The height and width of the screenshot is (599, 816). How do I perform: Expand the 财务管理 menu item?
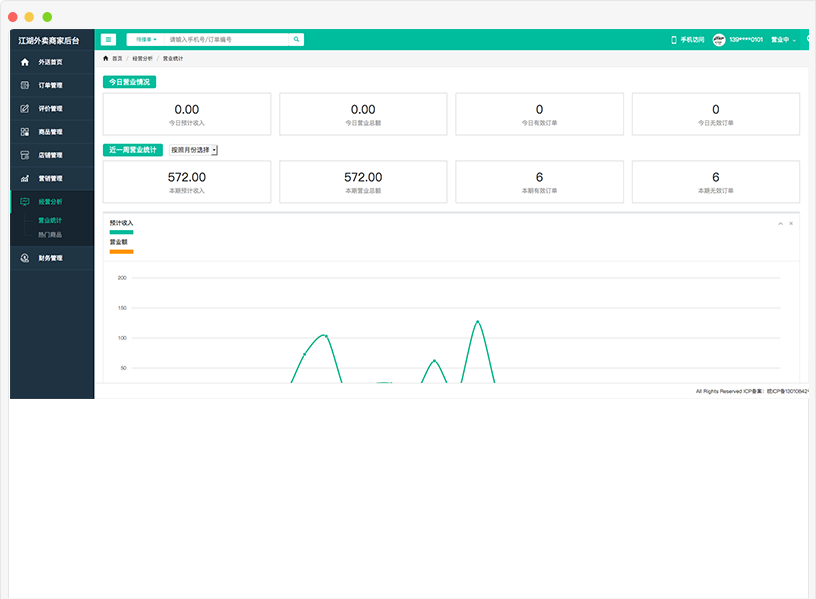(52, 258)
